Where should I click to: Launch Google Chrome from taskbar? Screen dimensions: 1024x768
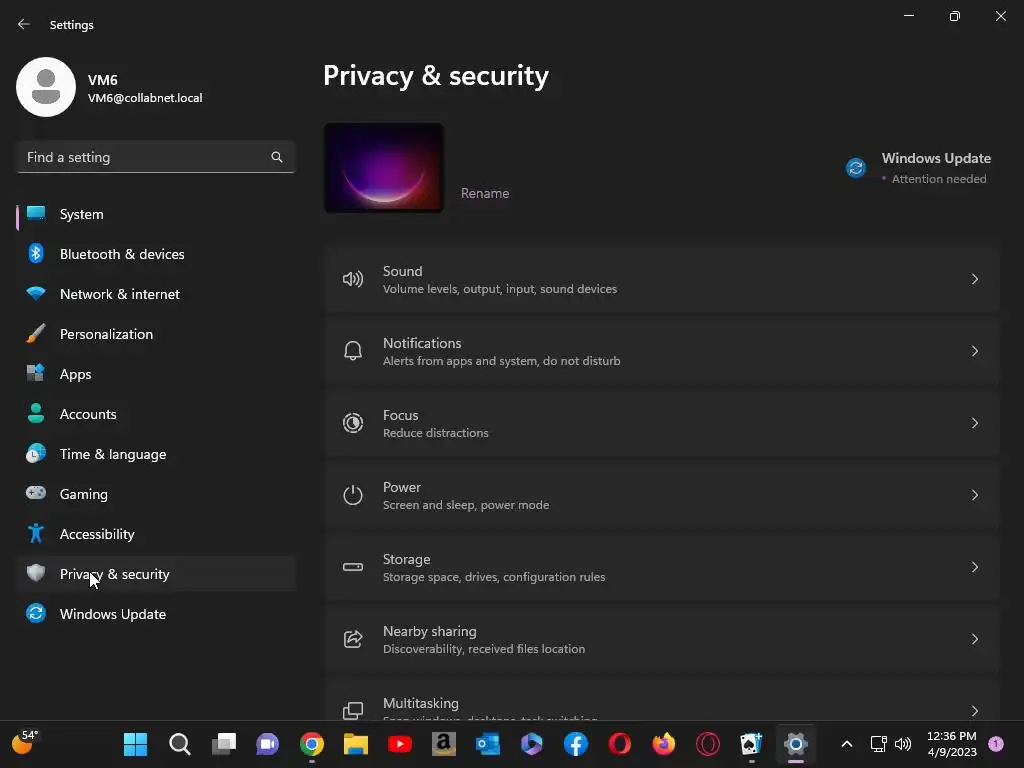coord(312,744)
